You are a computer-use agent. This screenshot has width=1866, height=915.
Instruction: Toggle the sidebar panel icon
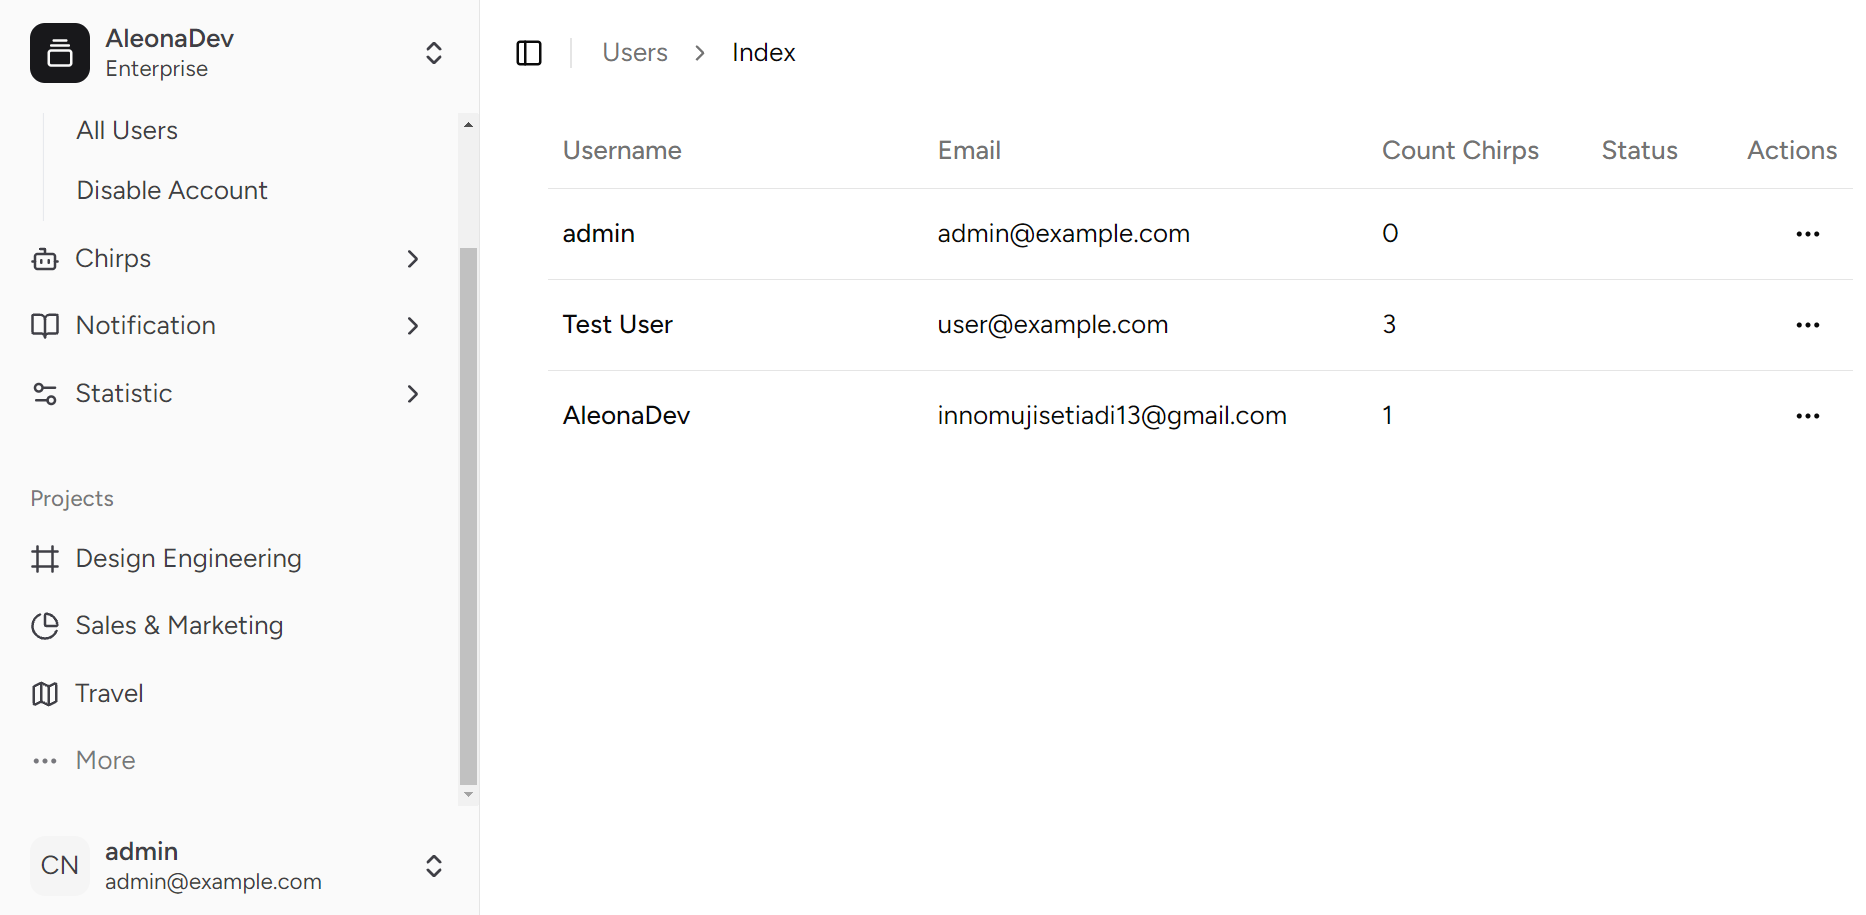click(x=529, y=53)
